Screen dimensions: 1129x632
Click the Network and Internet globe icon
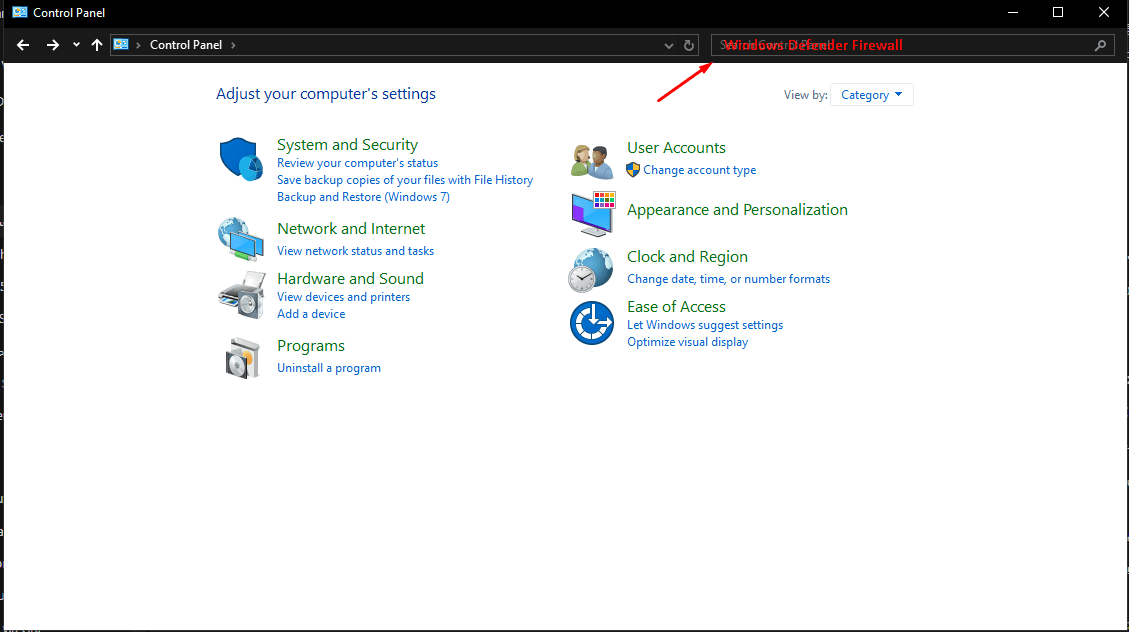(241, 239)
